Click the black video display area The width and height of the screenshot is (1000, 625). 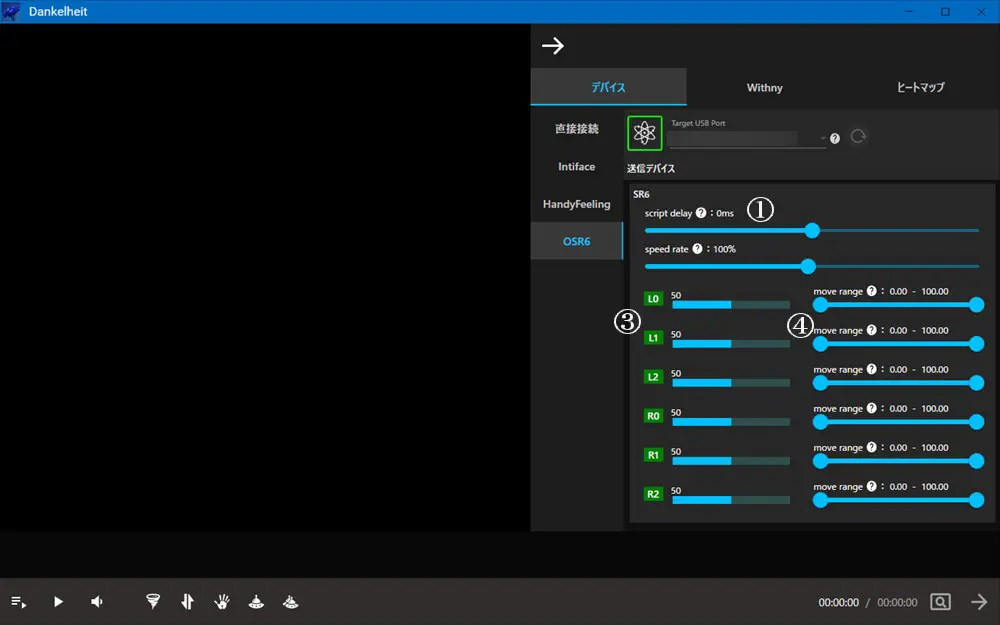coord(265,277)
